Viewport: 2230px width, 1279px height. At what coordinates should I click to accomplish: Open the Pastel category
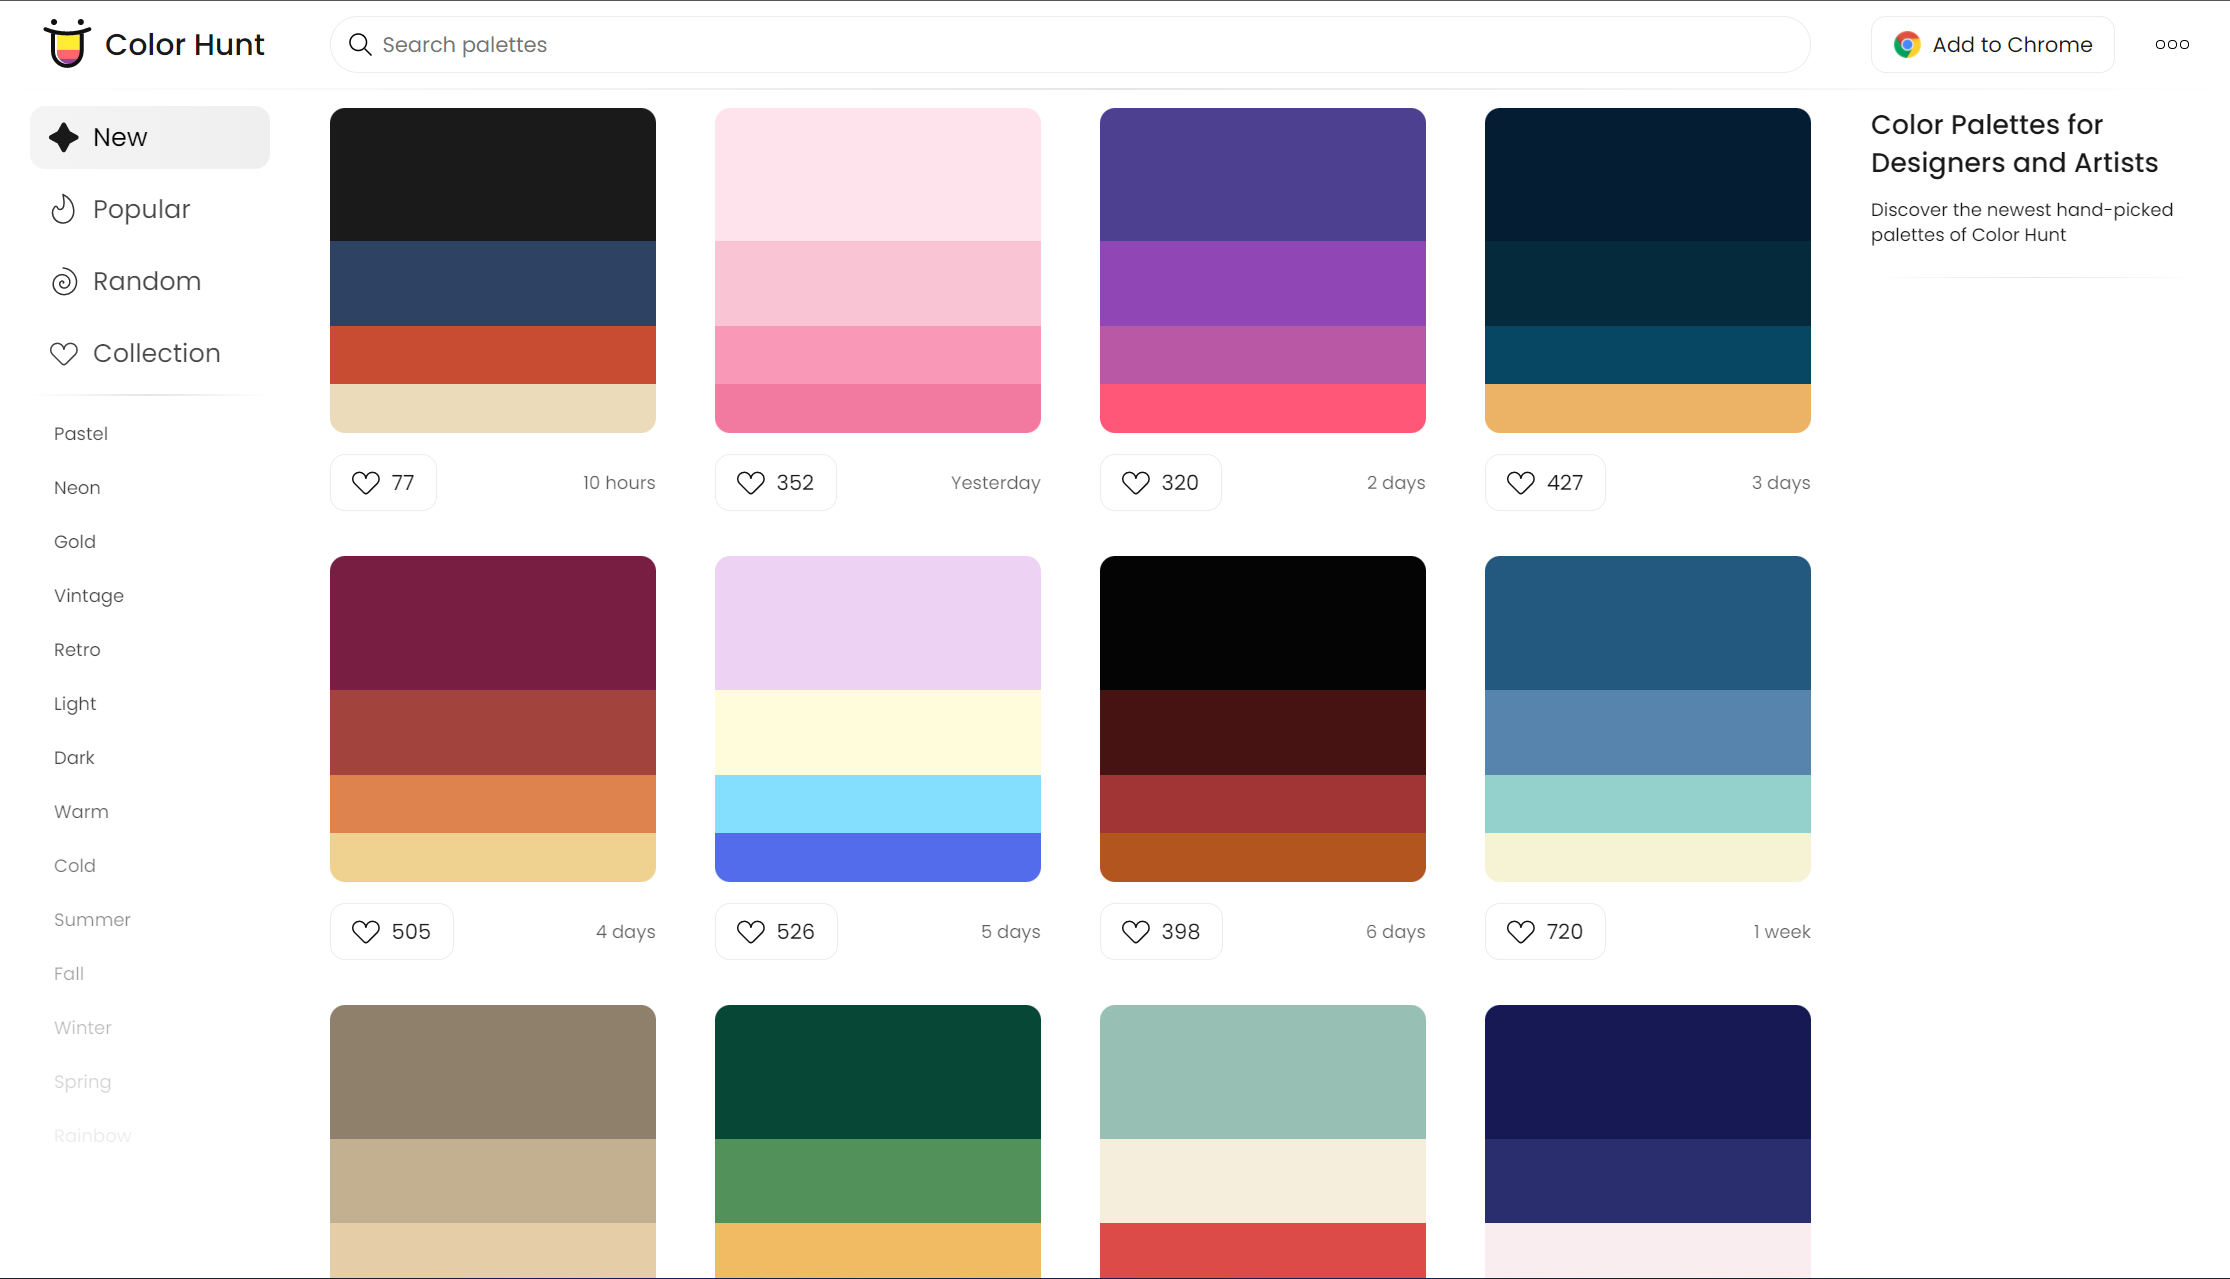80,433
